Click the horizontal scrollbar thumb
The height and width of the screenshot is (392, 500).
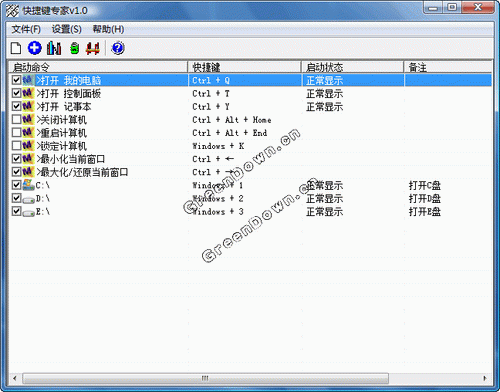[x=205, y=378]
